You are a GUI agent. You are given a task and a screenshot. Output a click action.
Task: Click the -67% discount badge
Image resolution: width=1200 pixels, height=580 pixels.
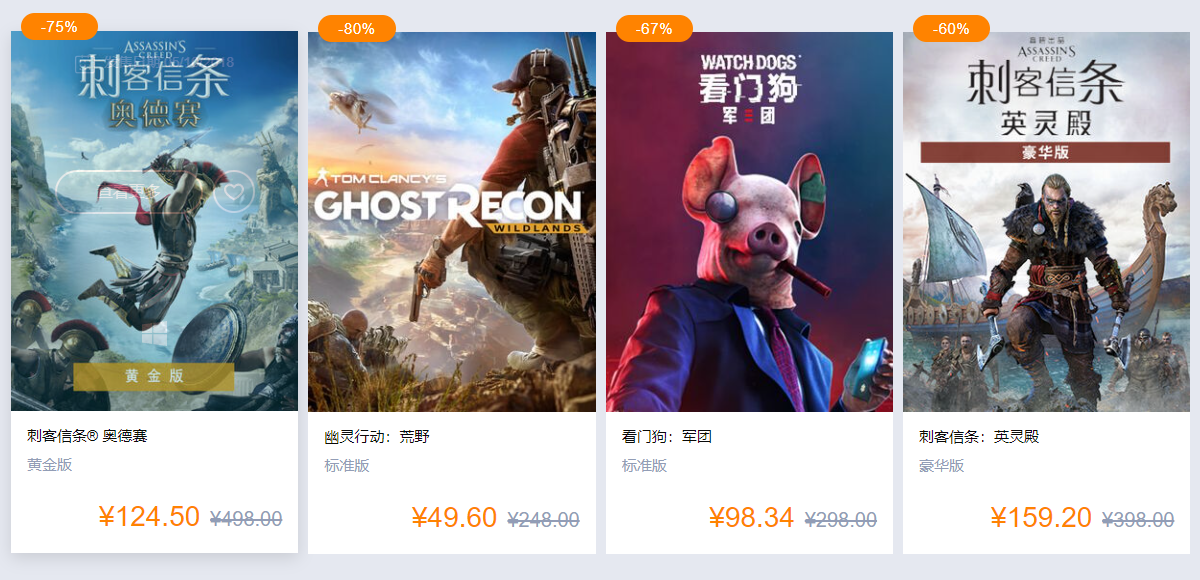click(654, 29)
